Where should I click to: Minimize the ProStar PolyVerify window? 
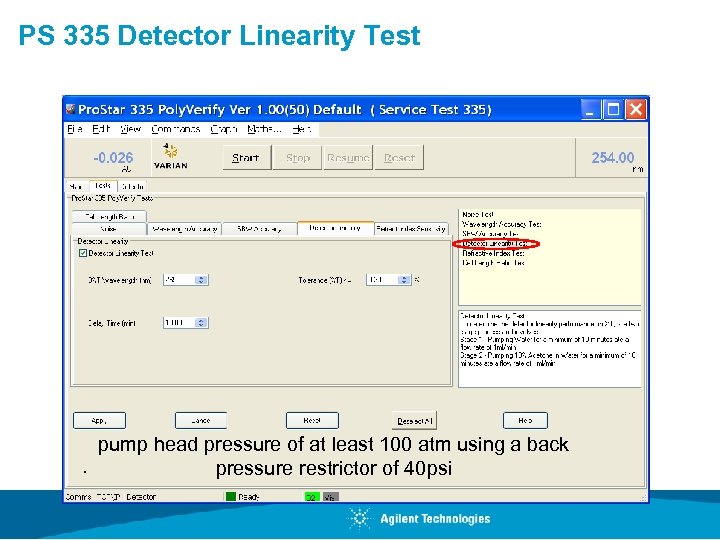pos(591,110)
